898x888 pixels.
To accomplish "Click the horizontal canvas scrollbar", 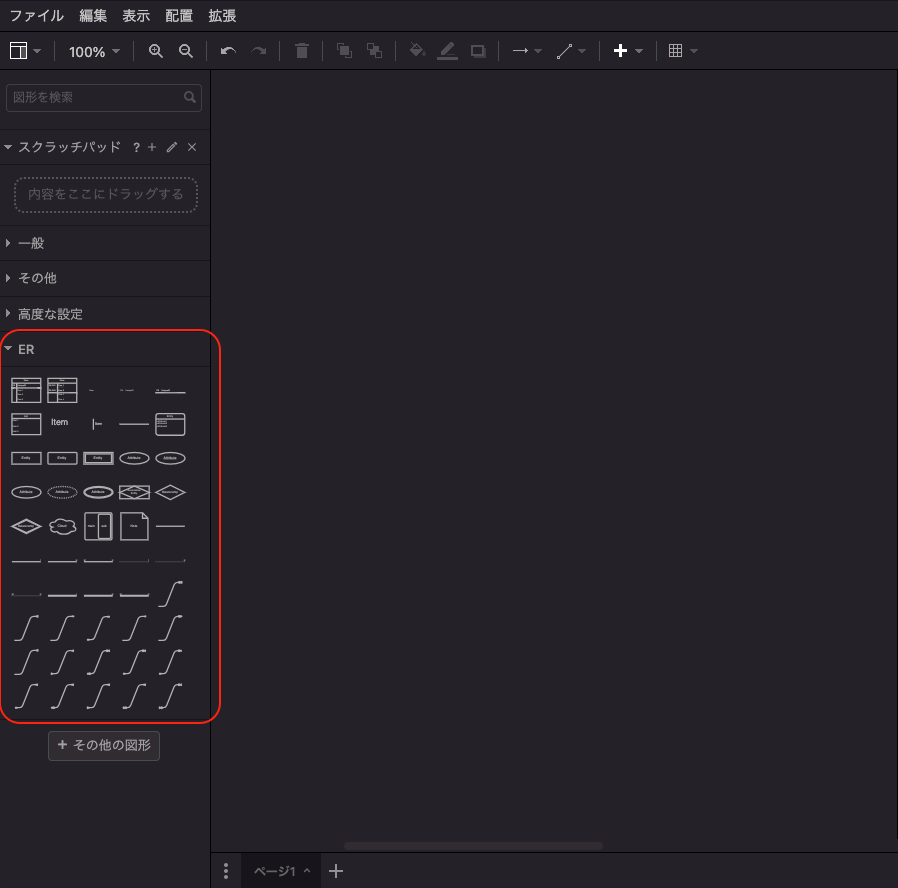I will [473, 846].
